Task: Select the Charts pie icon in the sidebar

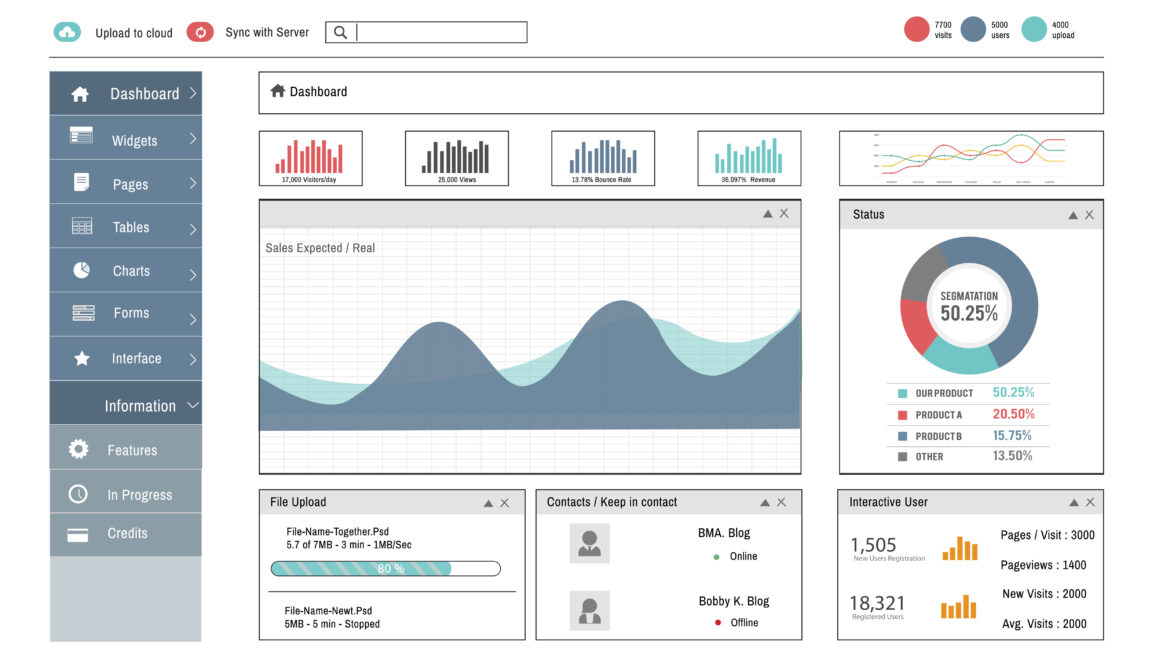Action: click(83, 270)
